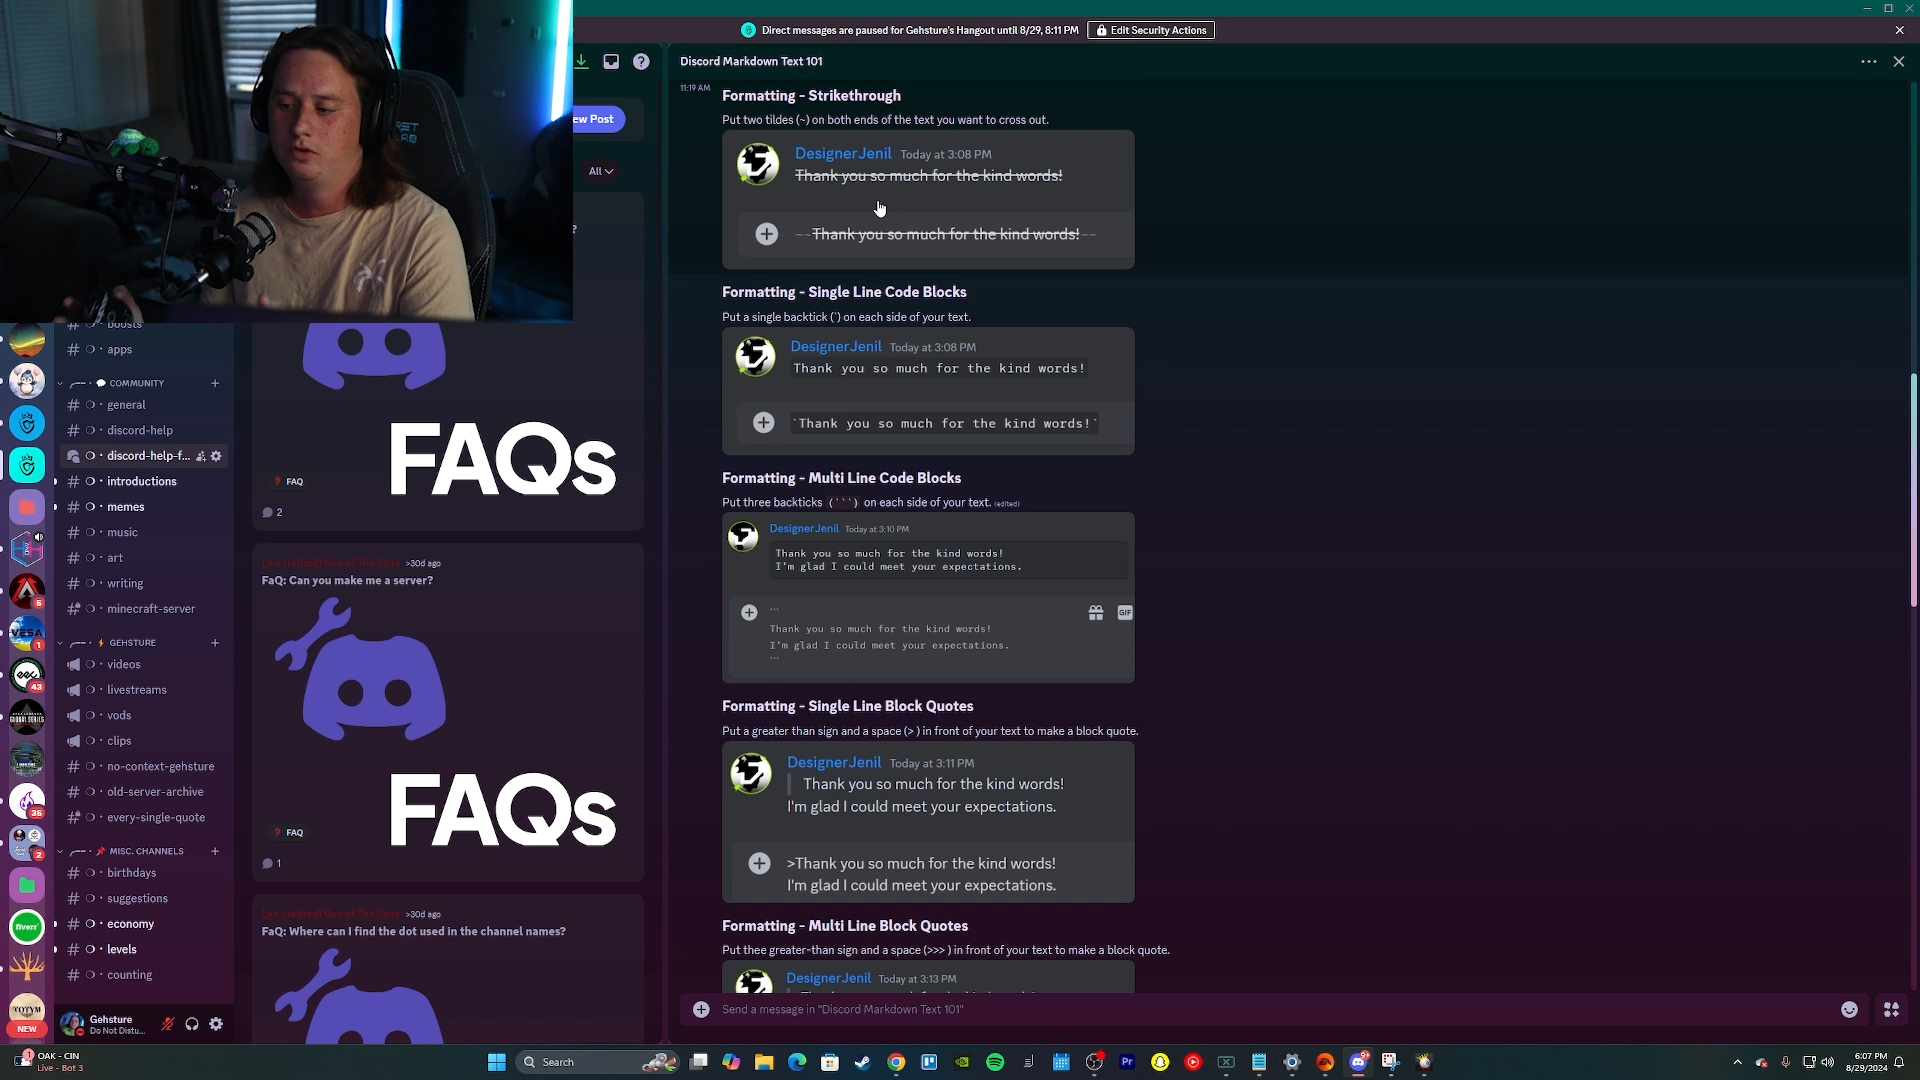Open more options for the forum post

point(1868,62)
